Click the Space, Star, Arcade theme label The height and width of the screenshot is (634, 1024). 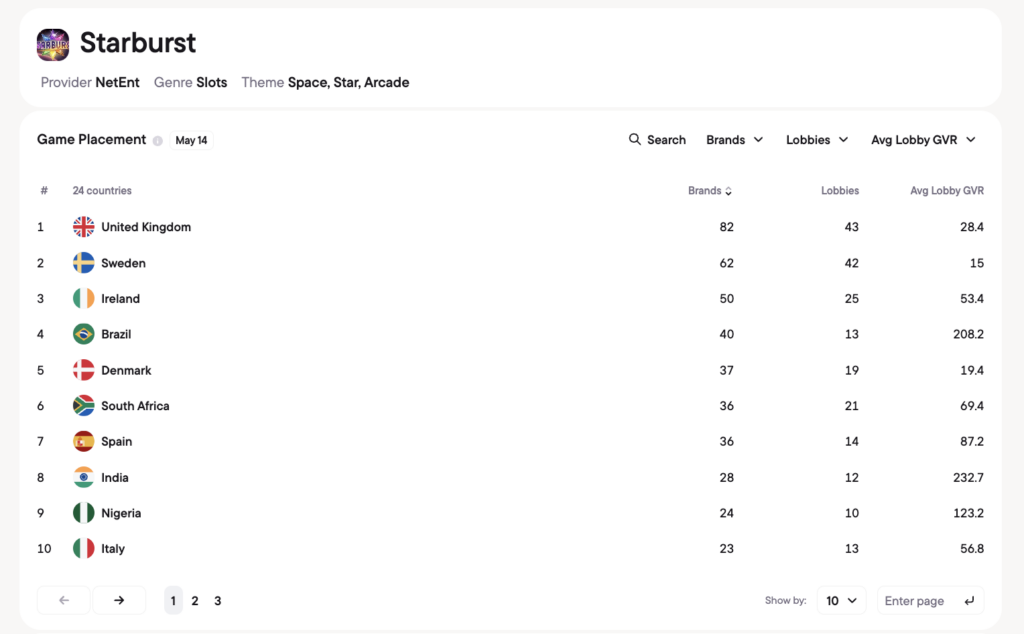[x=349, y=82]
